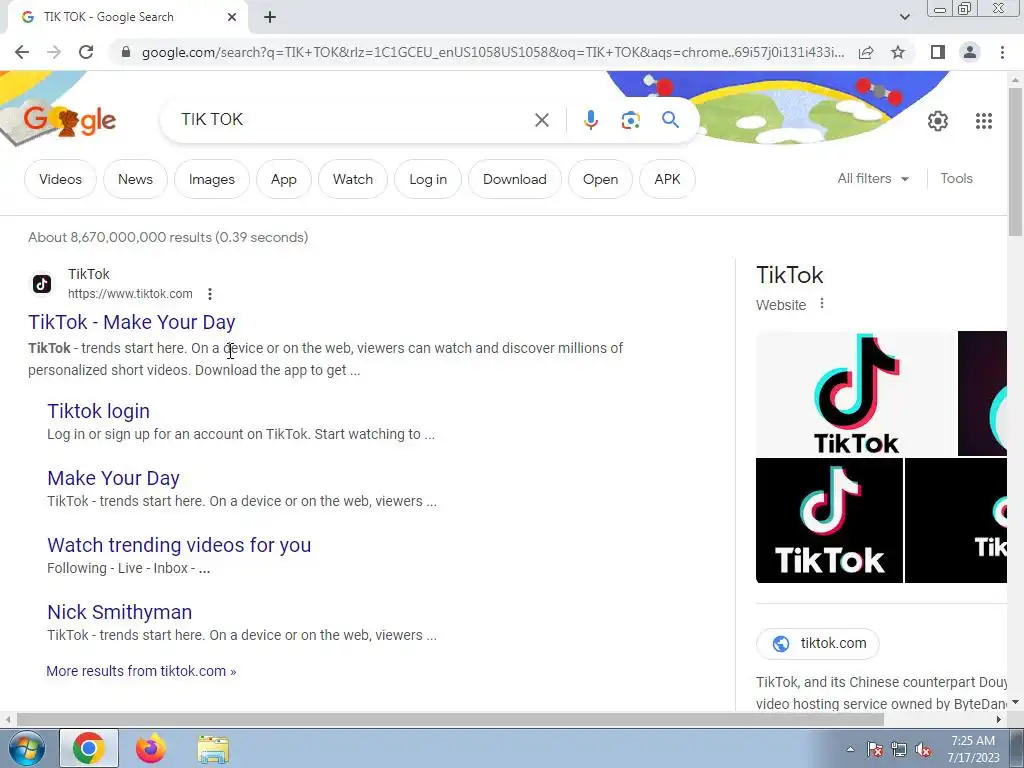Screen dimensions: 1024x768
Task: Open the white TikTok logo thumbnail
Action: [856, 394]
